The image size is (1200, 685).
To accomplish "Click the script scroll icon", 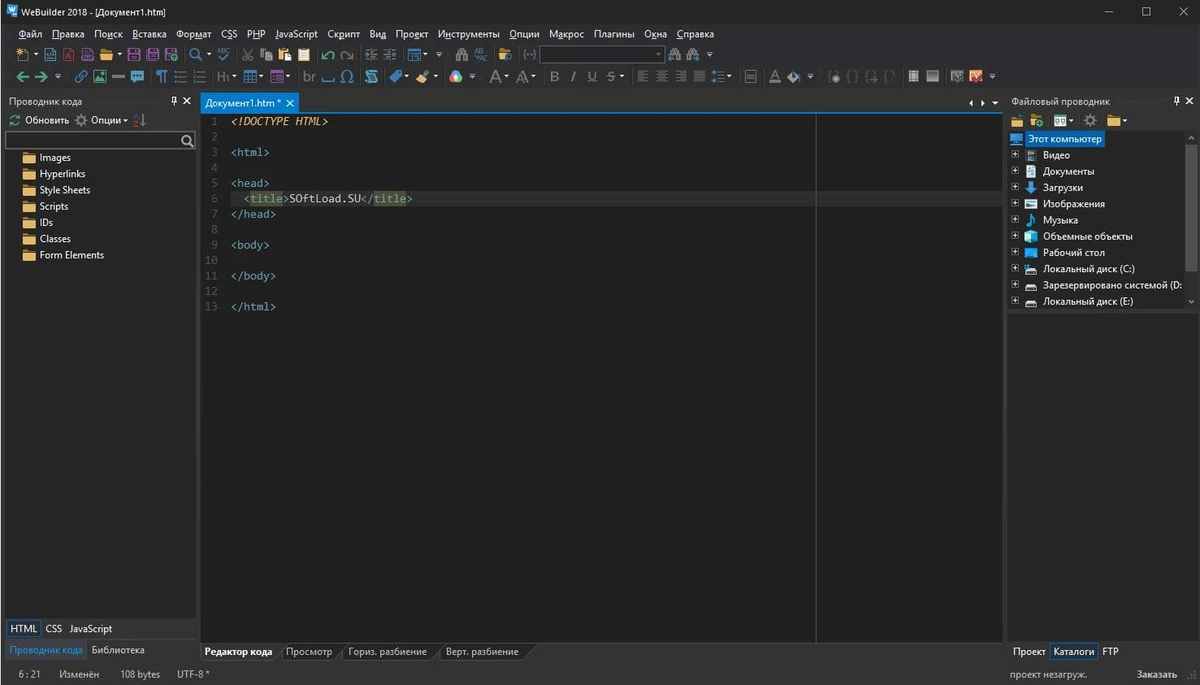I will [x=370, y=76].
